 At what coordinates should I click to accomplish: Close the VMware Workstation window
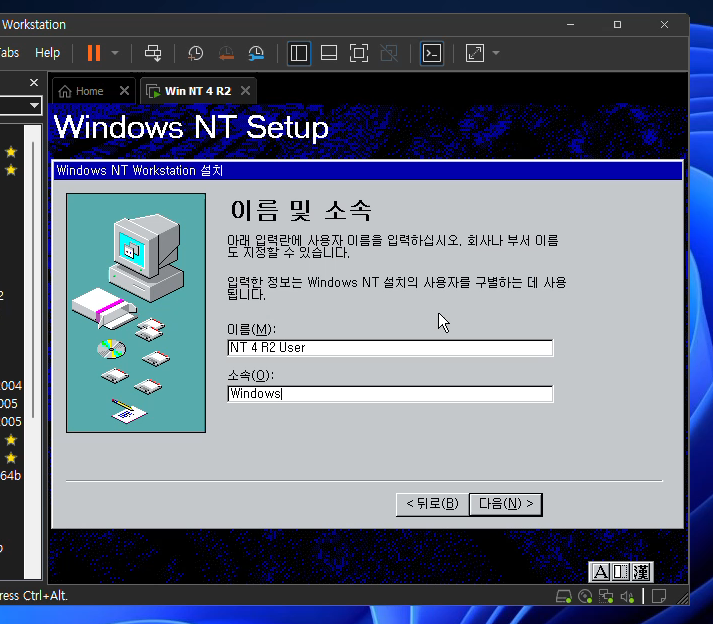point(664,25)
